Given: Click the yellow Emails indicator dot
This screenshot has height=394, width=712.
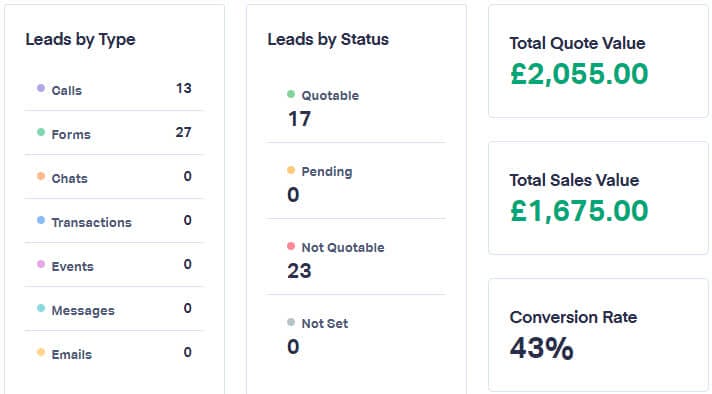Looking at the screenshot, I should point(41,352).
